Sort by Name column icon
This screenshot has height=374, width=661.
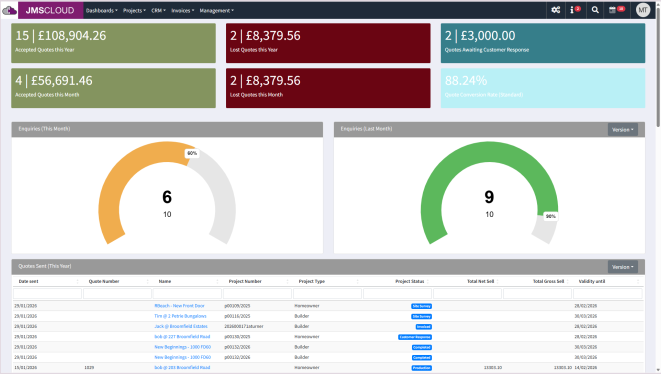(x=218, y=281)
